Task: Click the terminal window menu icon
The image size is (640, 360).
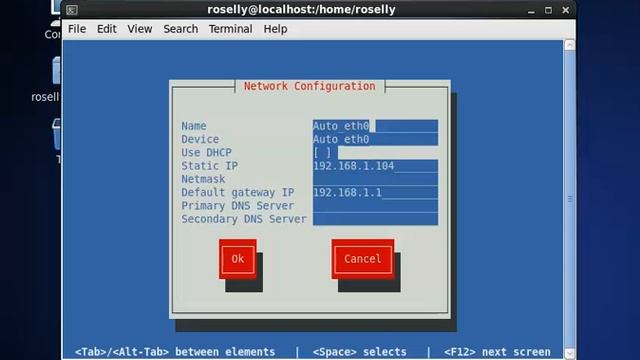Action: (x=72, y=10)
